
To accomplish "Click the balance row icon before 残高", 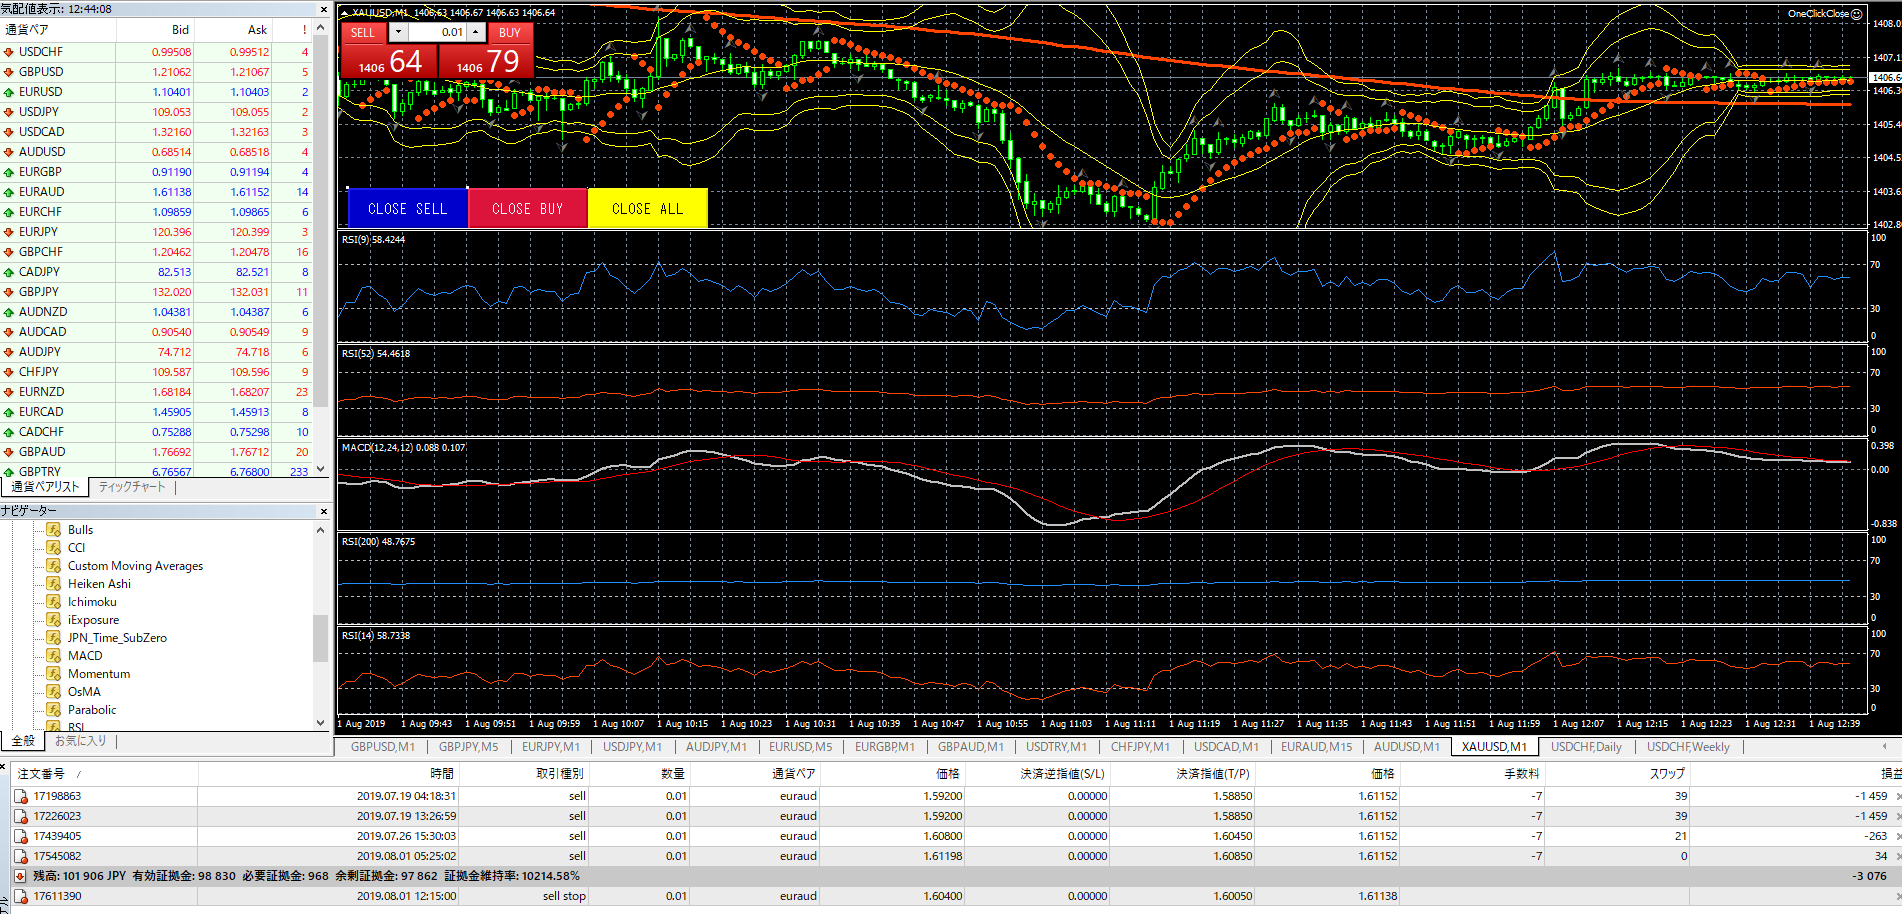I will pos(21,876).
